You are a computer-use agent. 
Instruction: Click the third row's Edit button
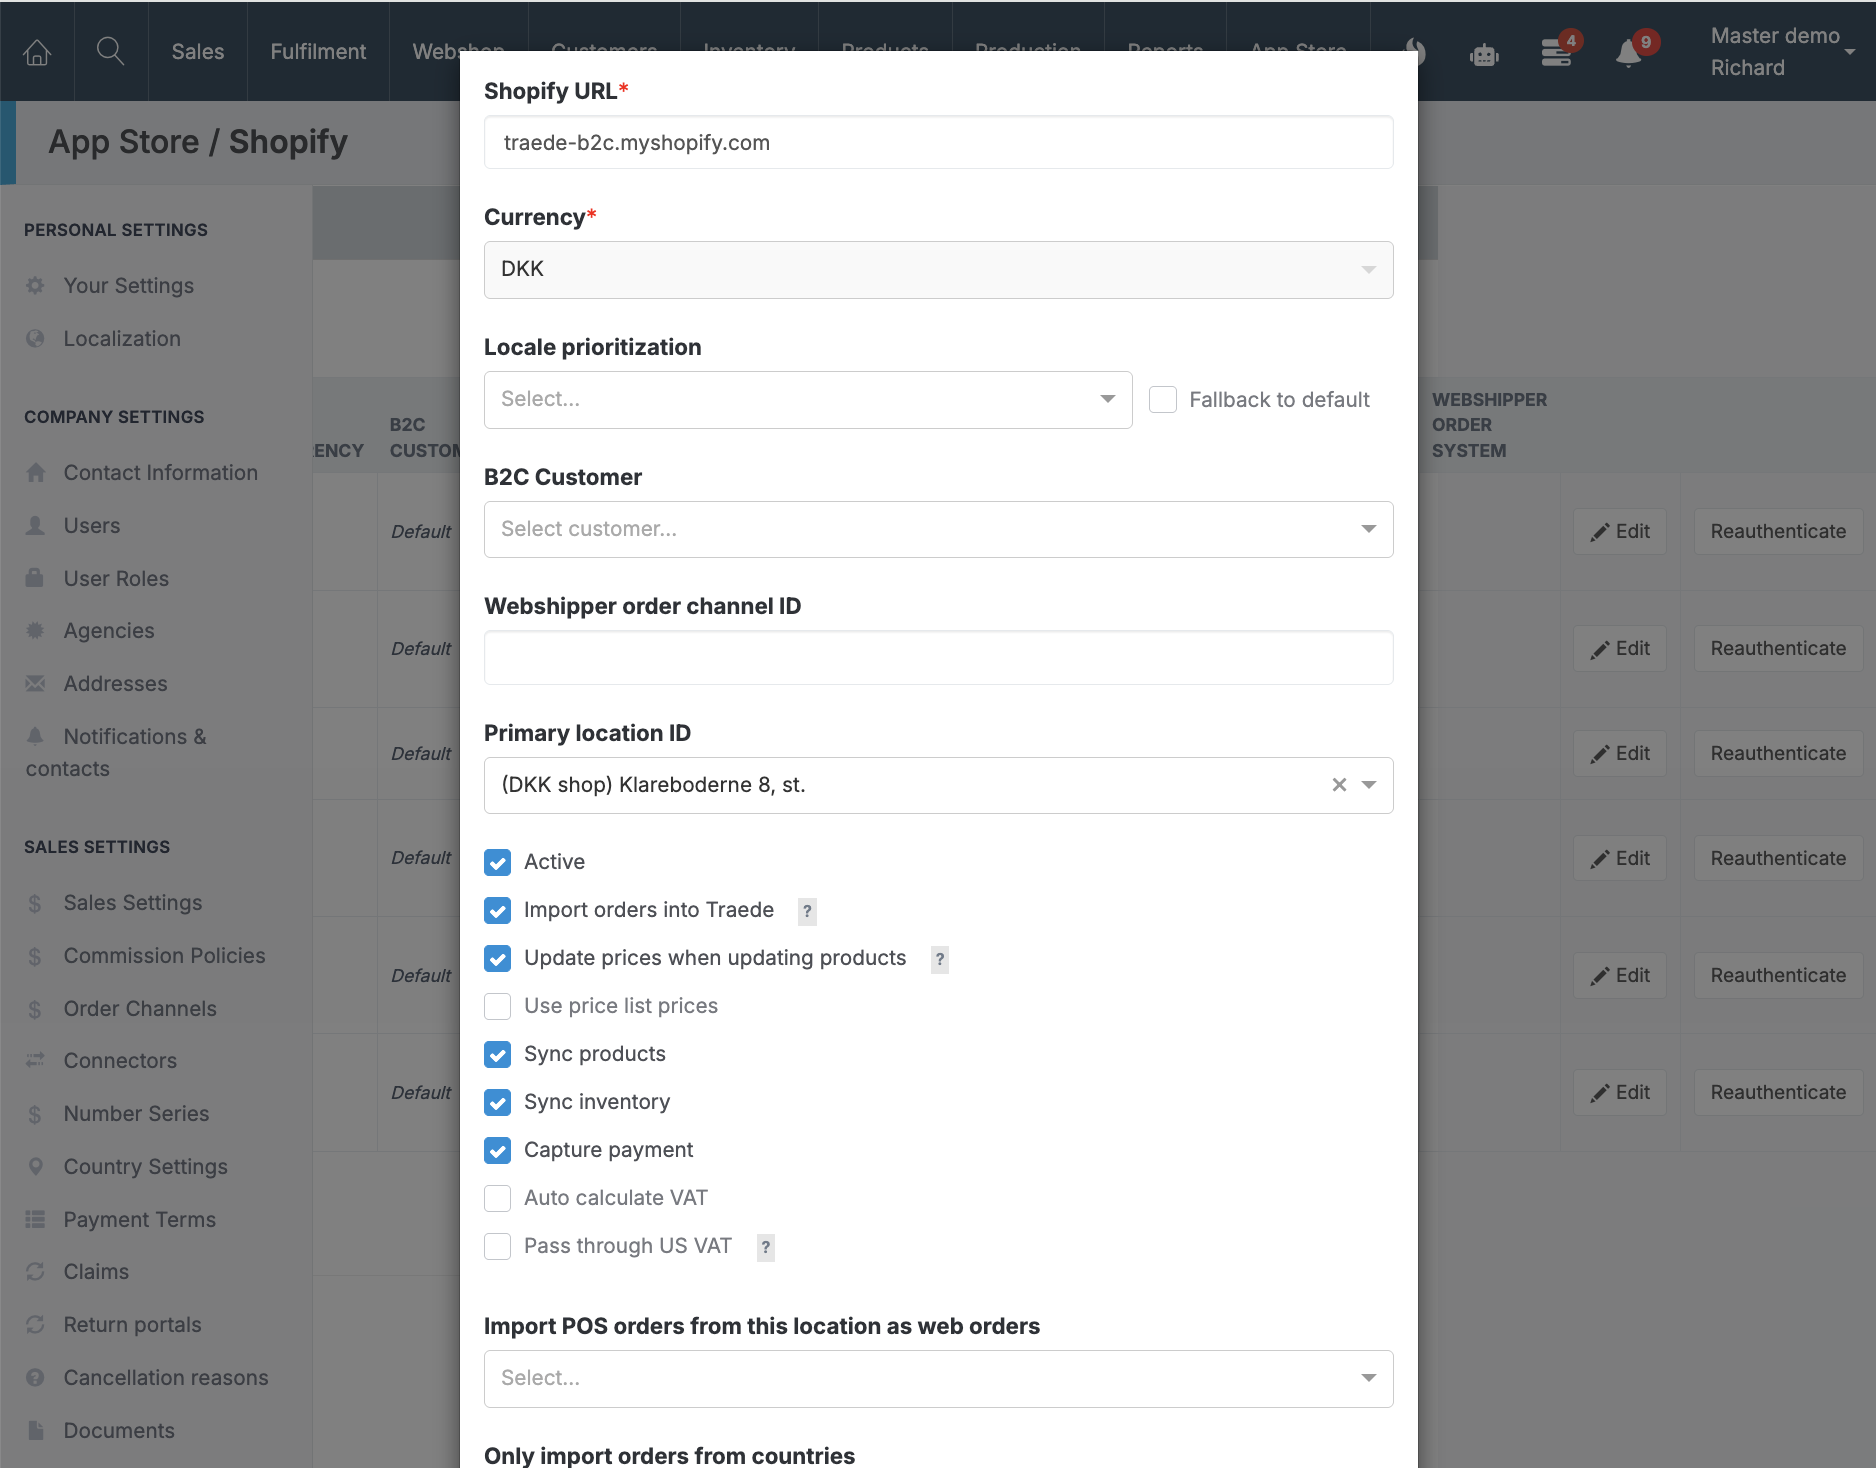coord(1620,754)
